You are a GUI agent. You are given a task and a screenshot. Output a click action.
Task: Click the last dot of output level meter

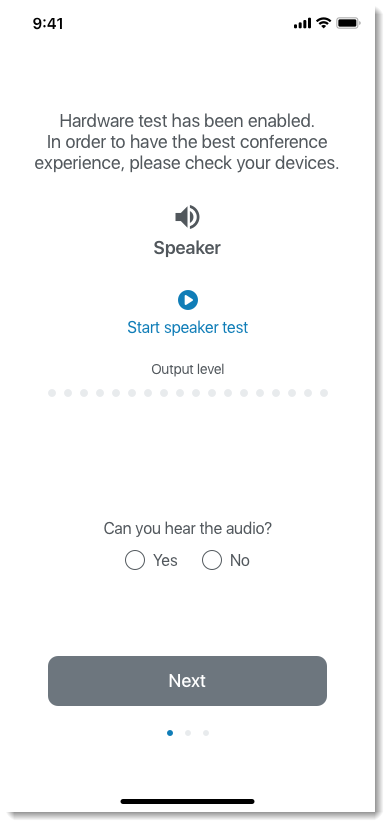pos(324,393)
